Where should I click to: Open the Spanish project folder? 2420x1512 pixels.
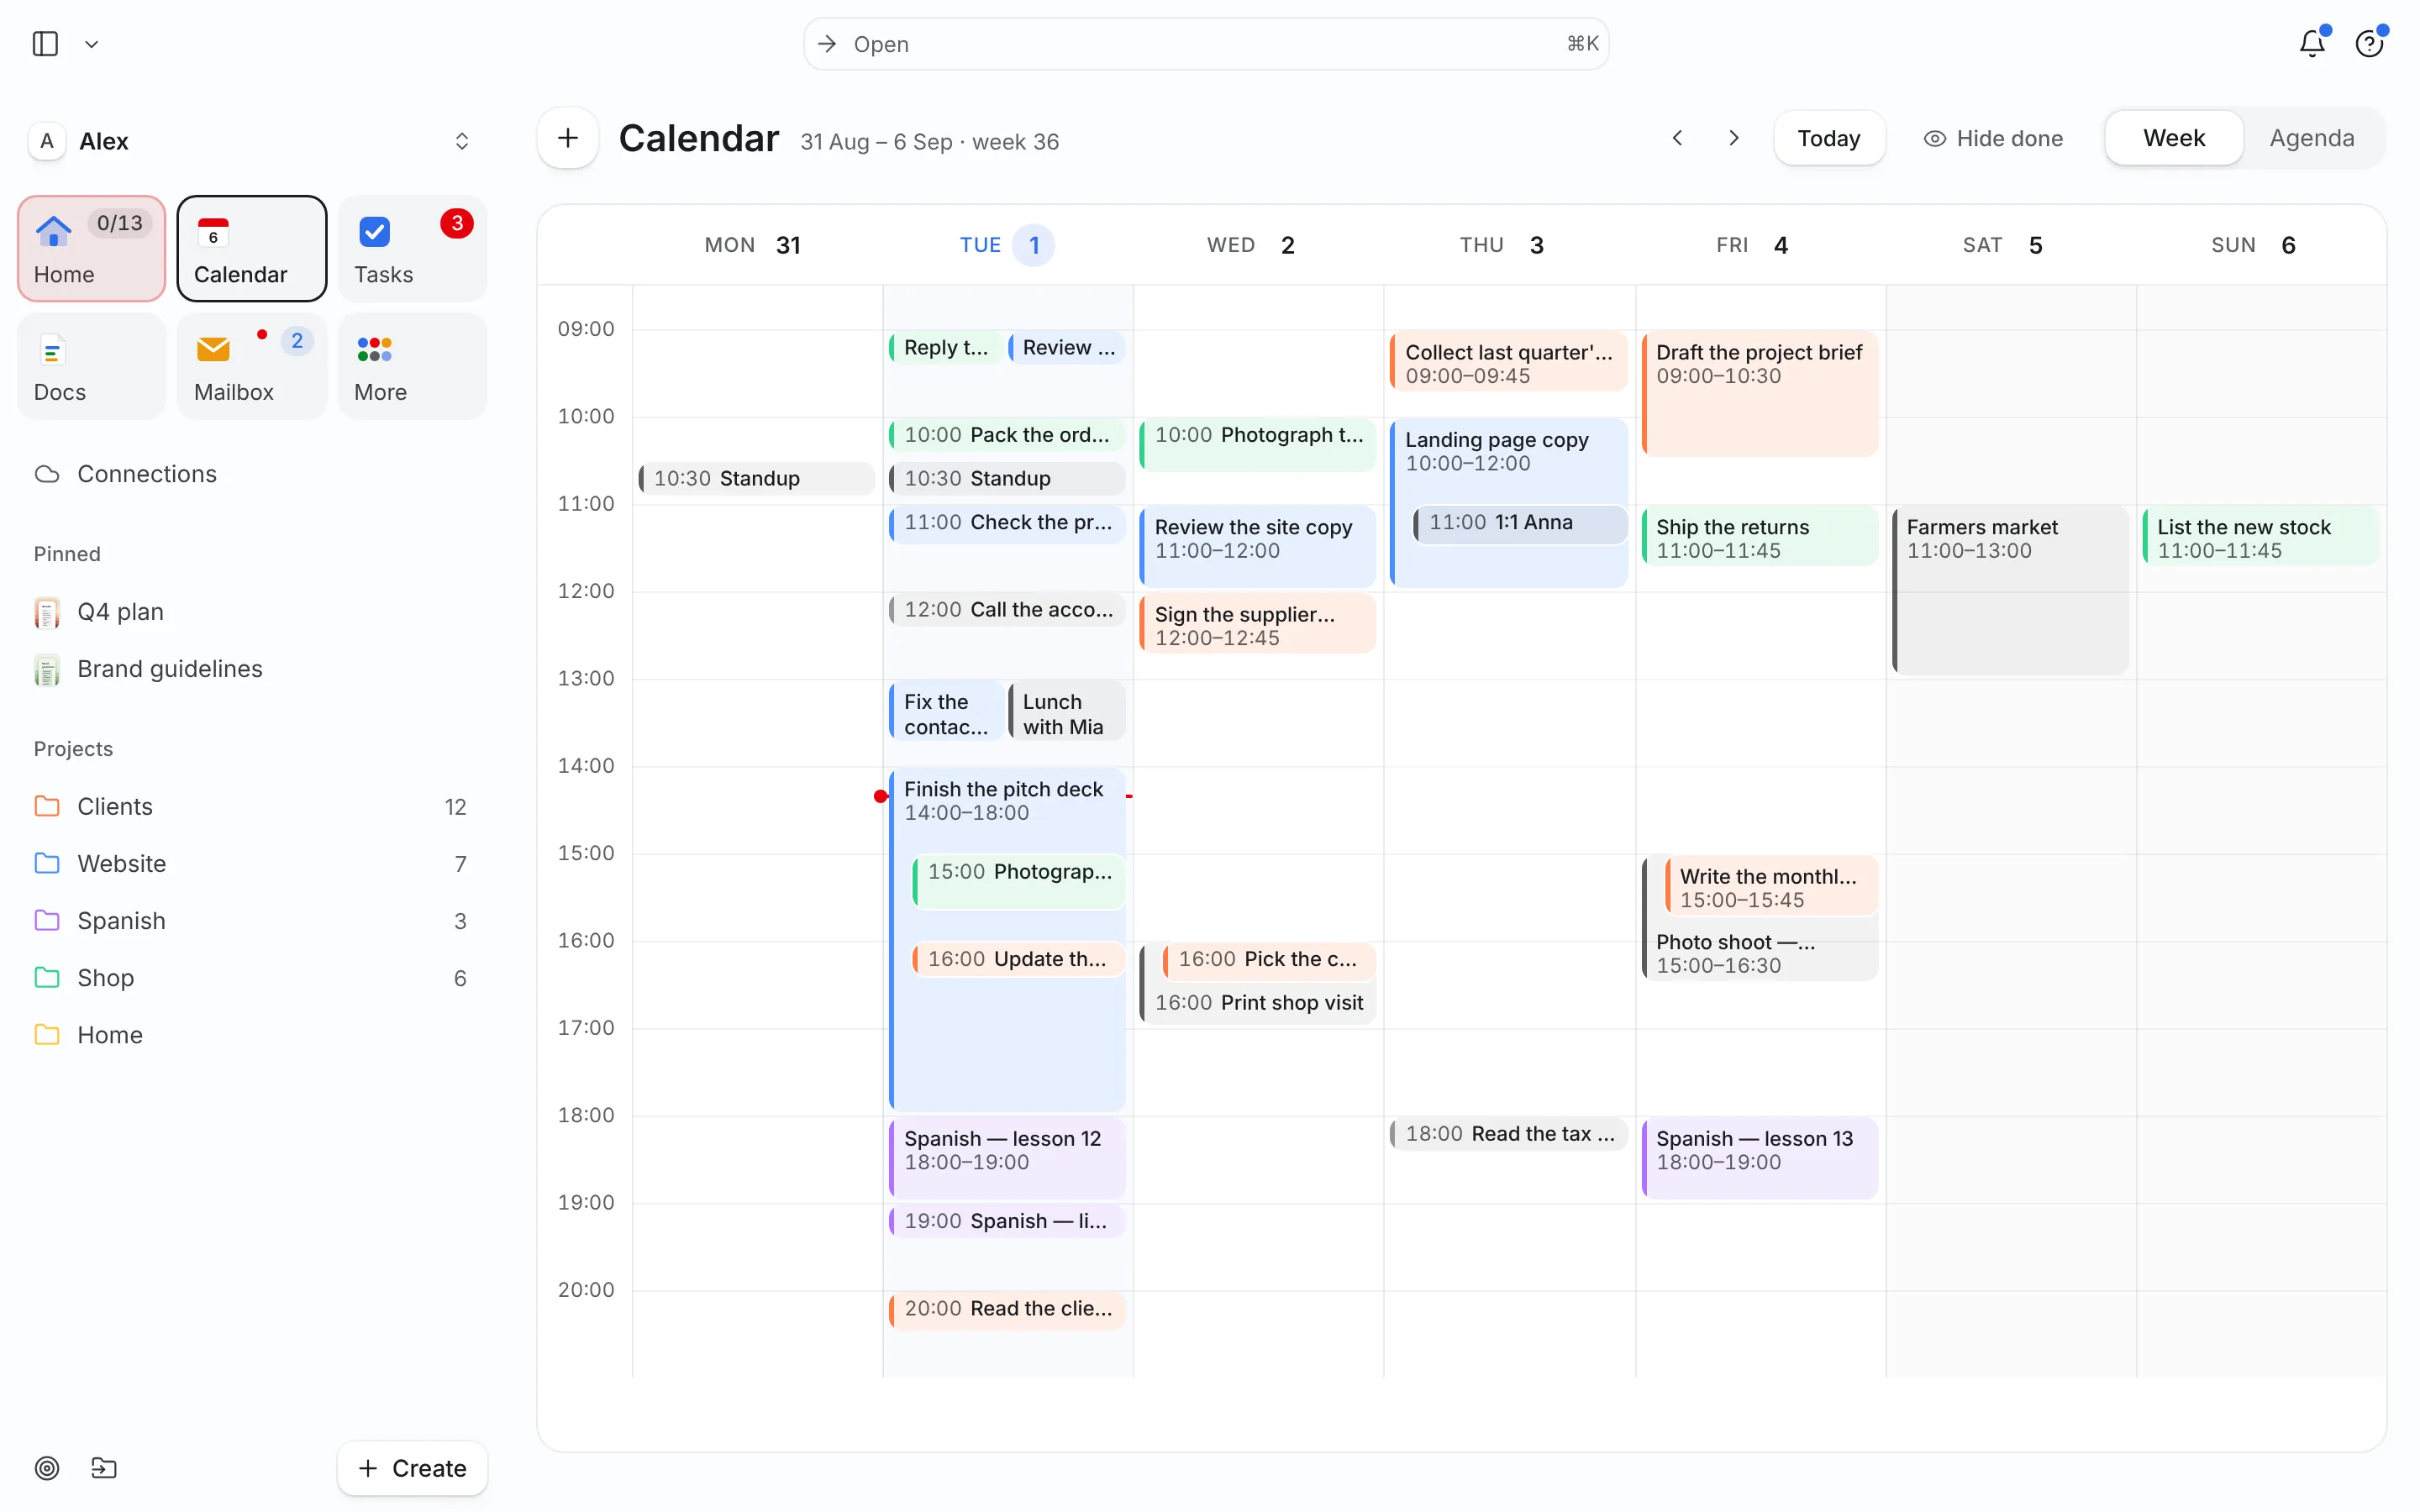[252, 921]
